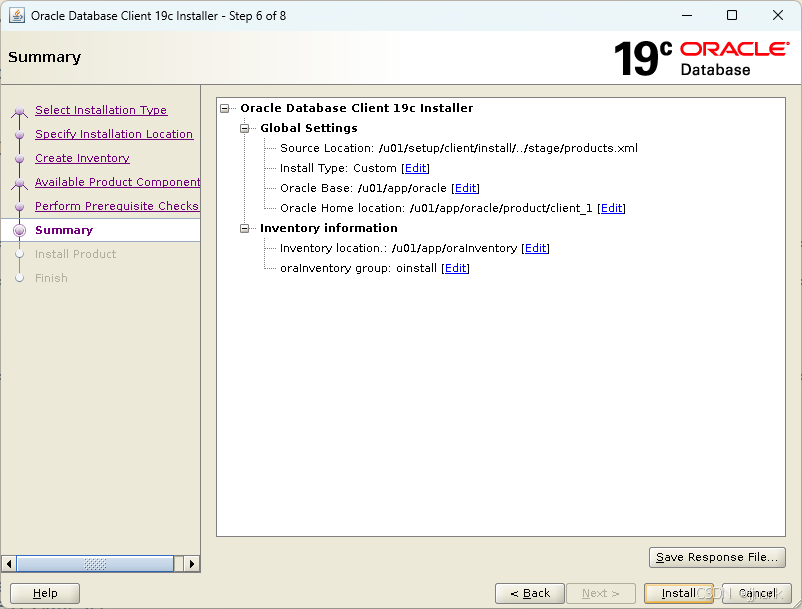Go to Create Inventory step

[x=82, y=158]
